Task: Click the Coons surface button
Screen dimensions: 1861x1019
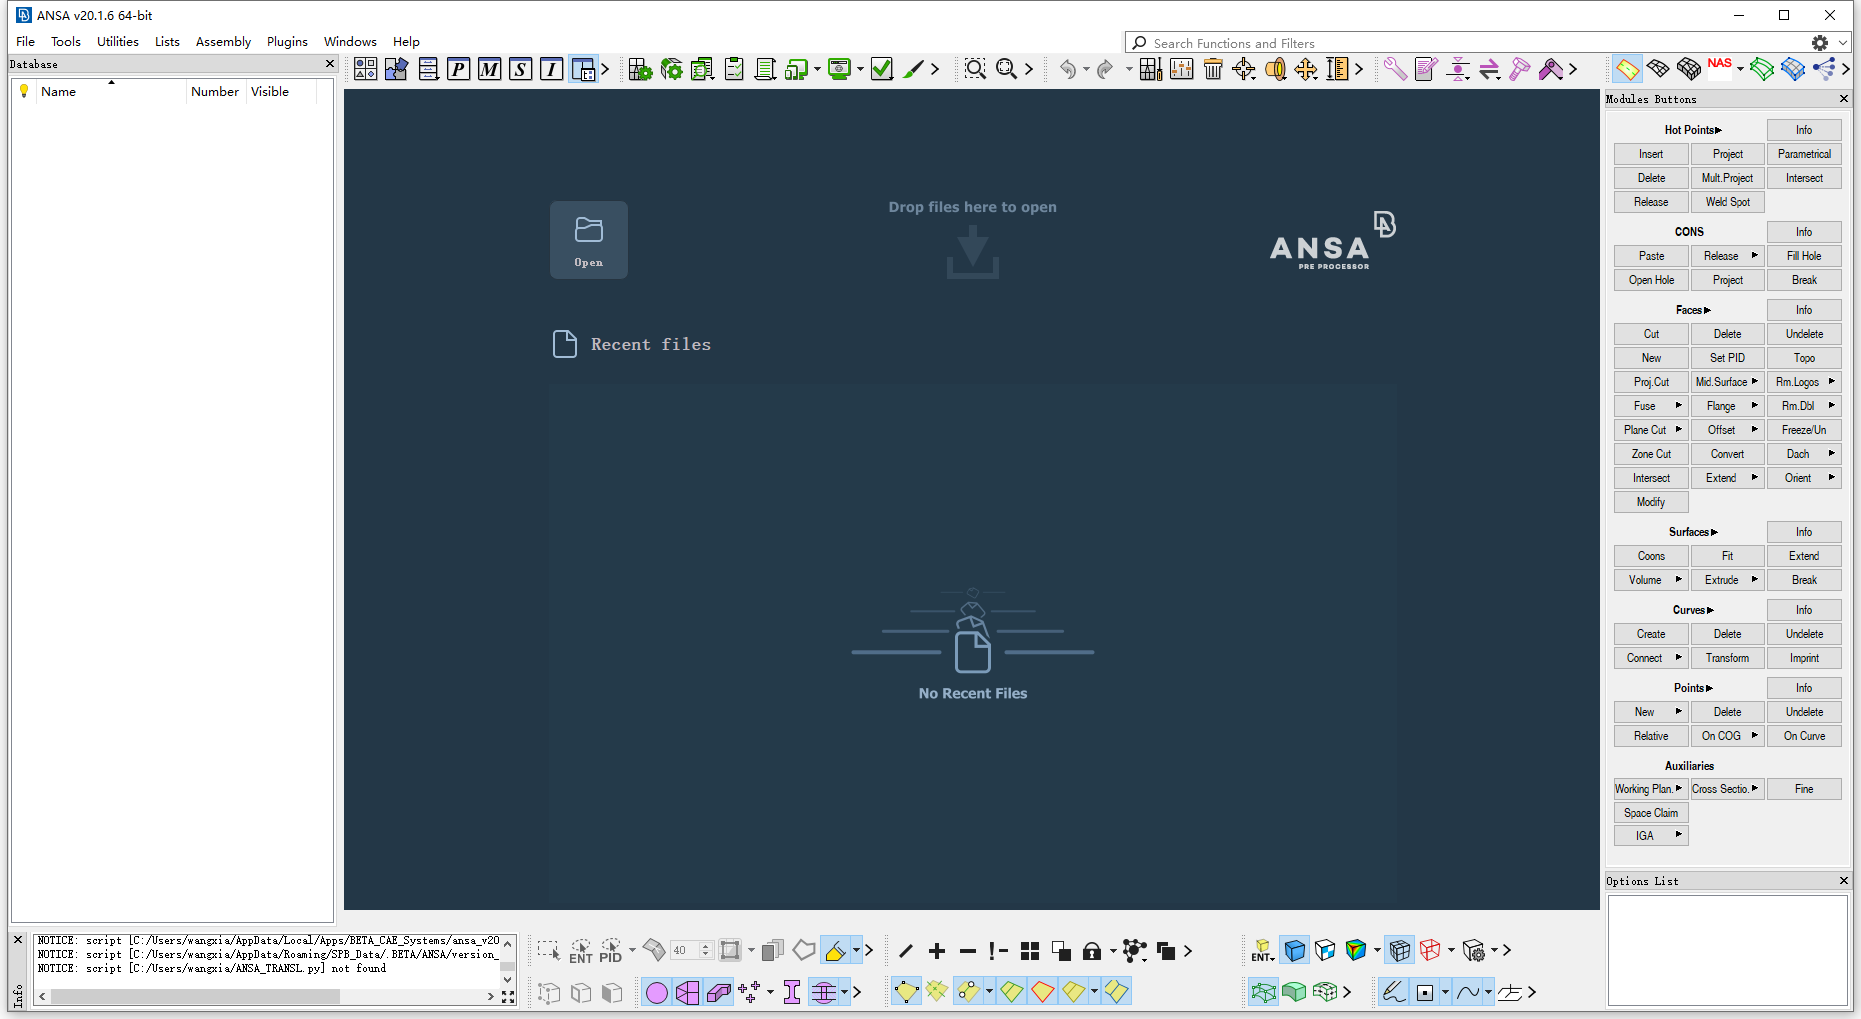Action: coord(1651,556)
